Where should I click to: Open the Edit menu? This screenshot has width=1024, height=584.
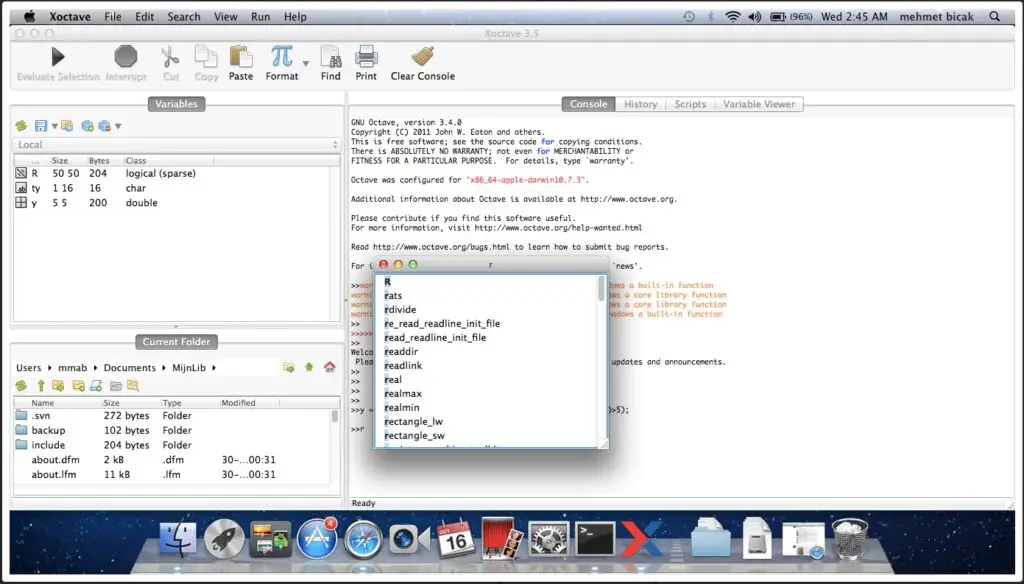(144, 16)
